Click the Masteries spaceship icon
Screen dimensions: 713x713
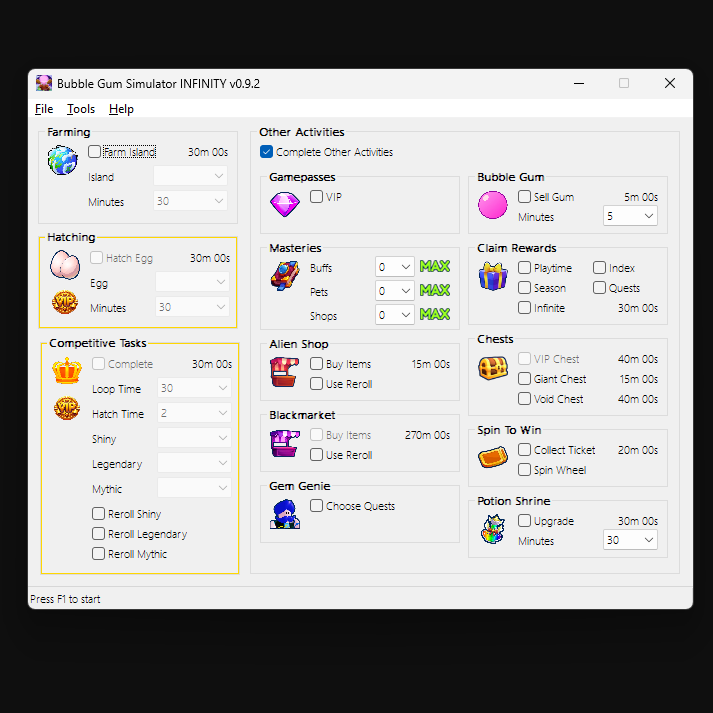(x=285, y=276)
